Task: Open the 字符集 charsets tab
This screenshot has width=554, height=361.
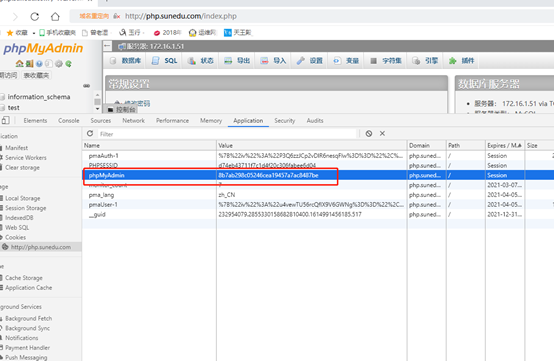Action: pyautogui.click(x=386, y=61)
